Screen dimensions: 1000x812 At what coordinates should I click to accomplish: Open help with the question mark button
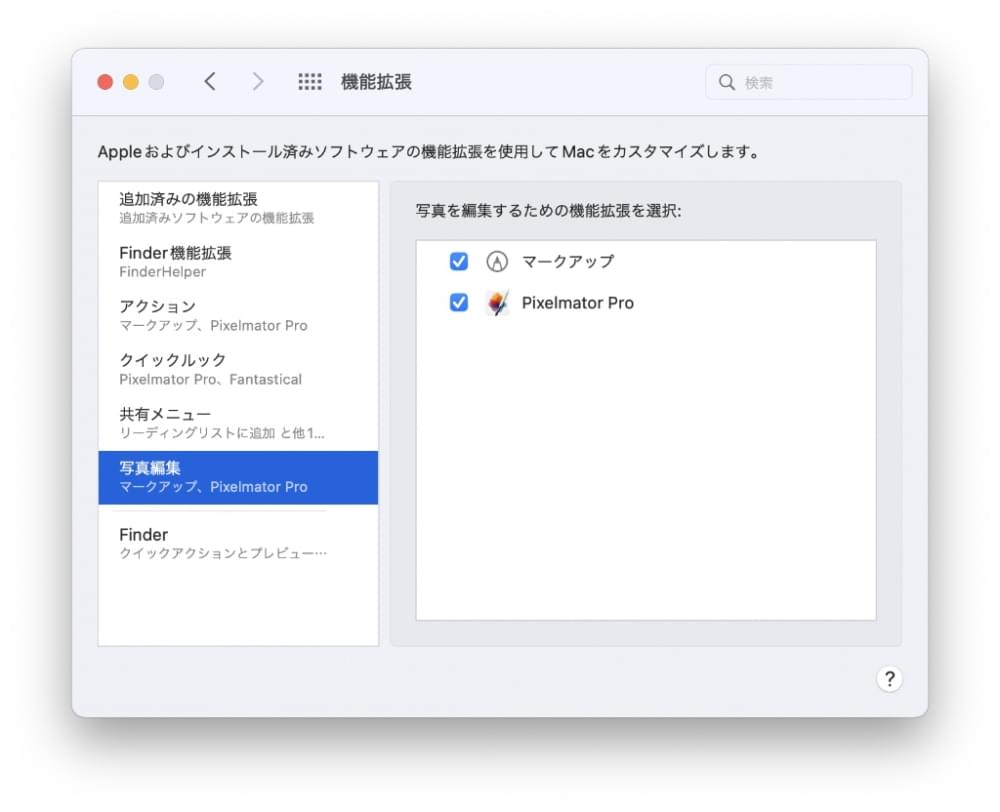pyautogui.click(x=889, y=679)
